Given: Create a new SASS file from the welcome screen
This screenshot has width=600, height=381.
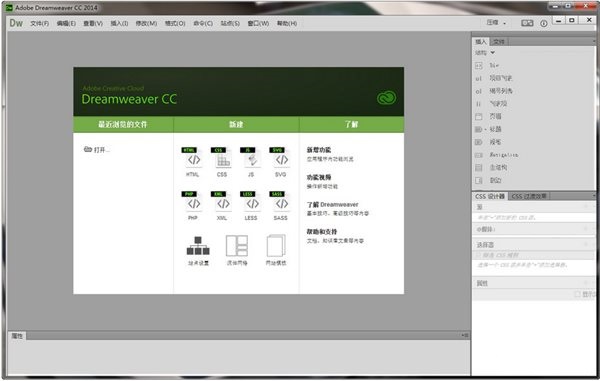Looking at the screenshot, I should click(x=281, y=205).
